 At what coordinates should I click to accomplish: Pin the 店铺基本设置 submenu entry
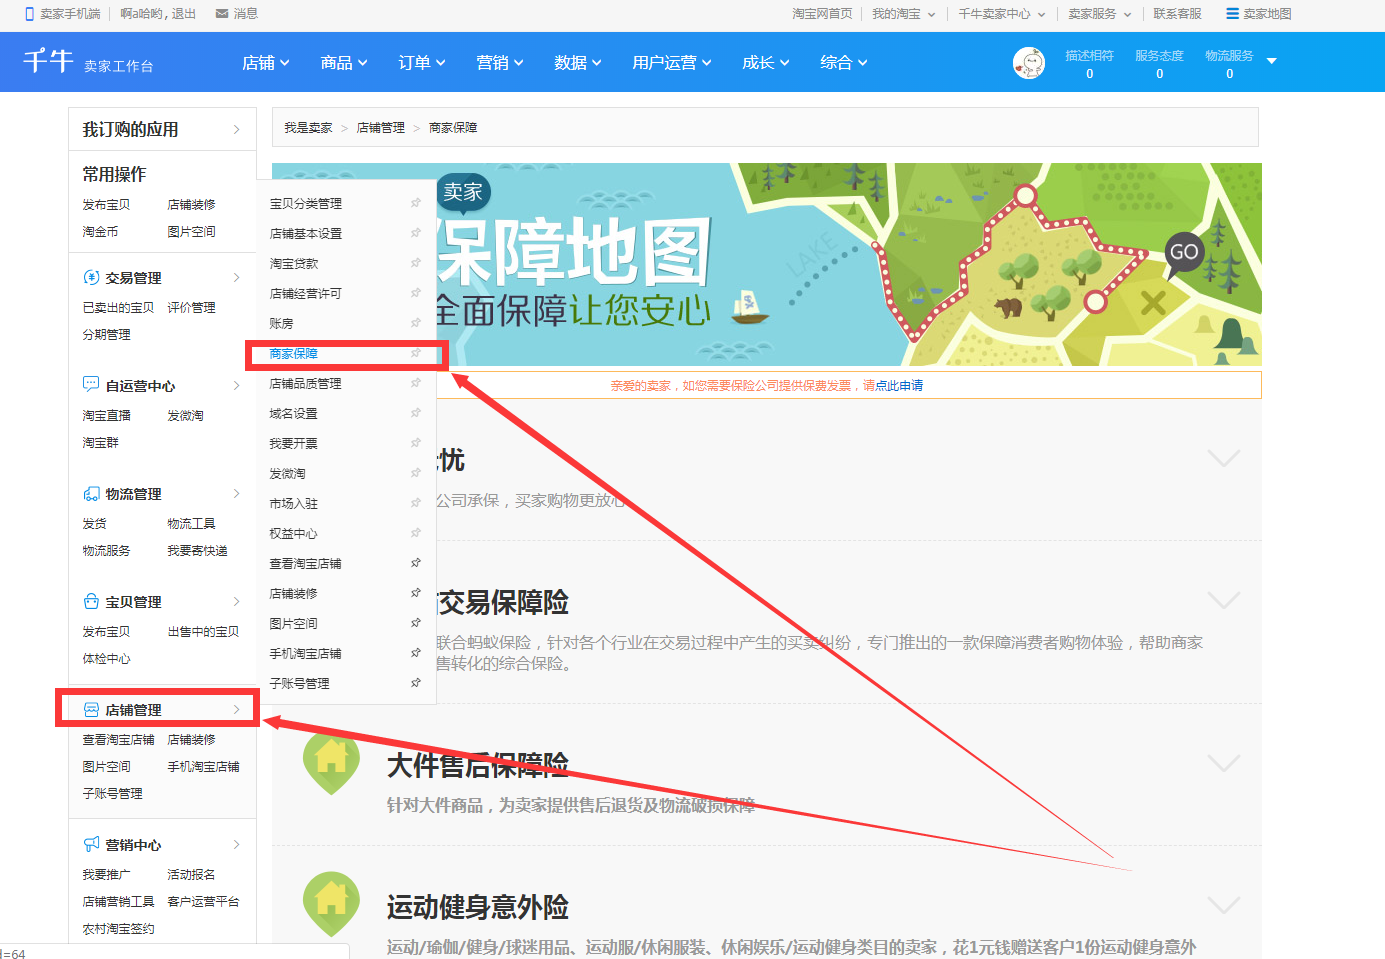click(x=416, y=233)
